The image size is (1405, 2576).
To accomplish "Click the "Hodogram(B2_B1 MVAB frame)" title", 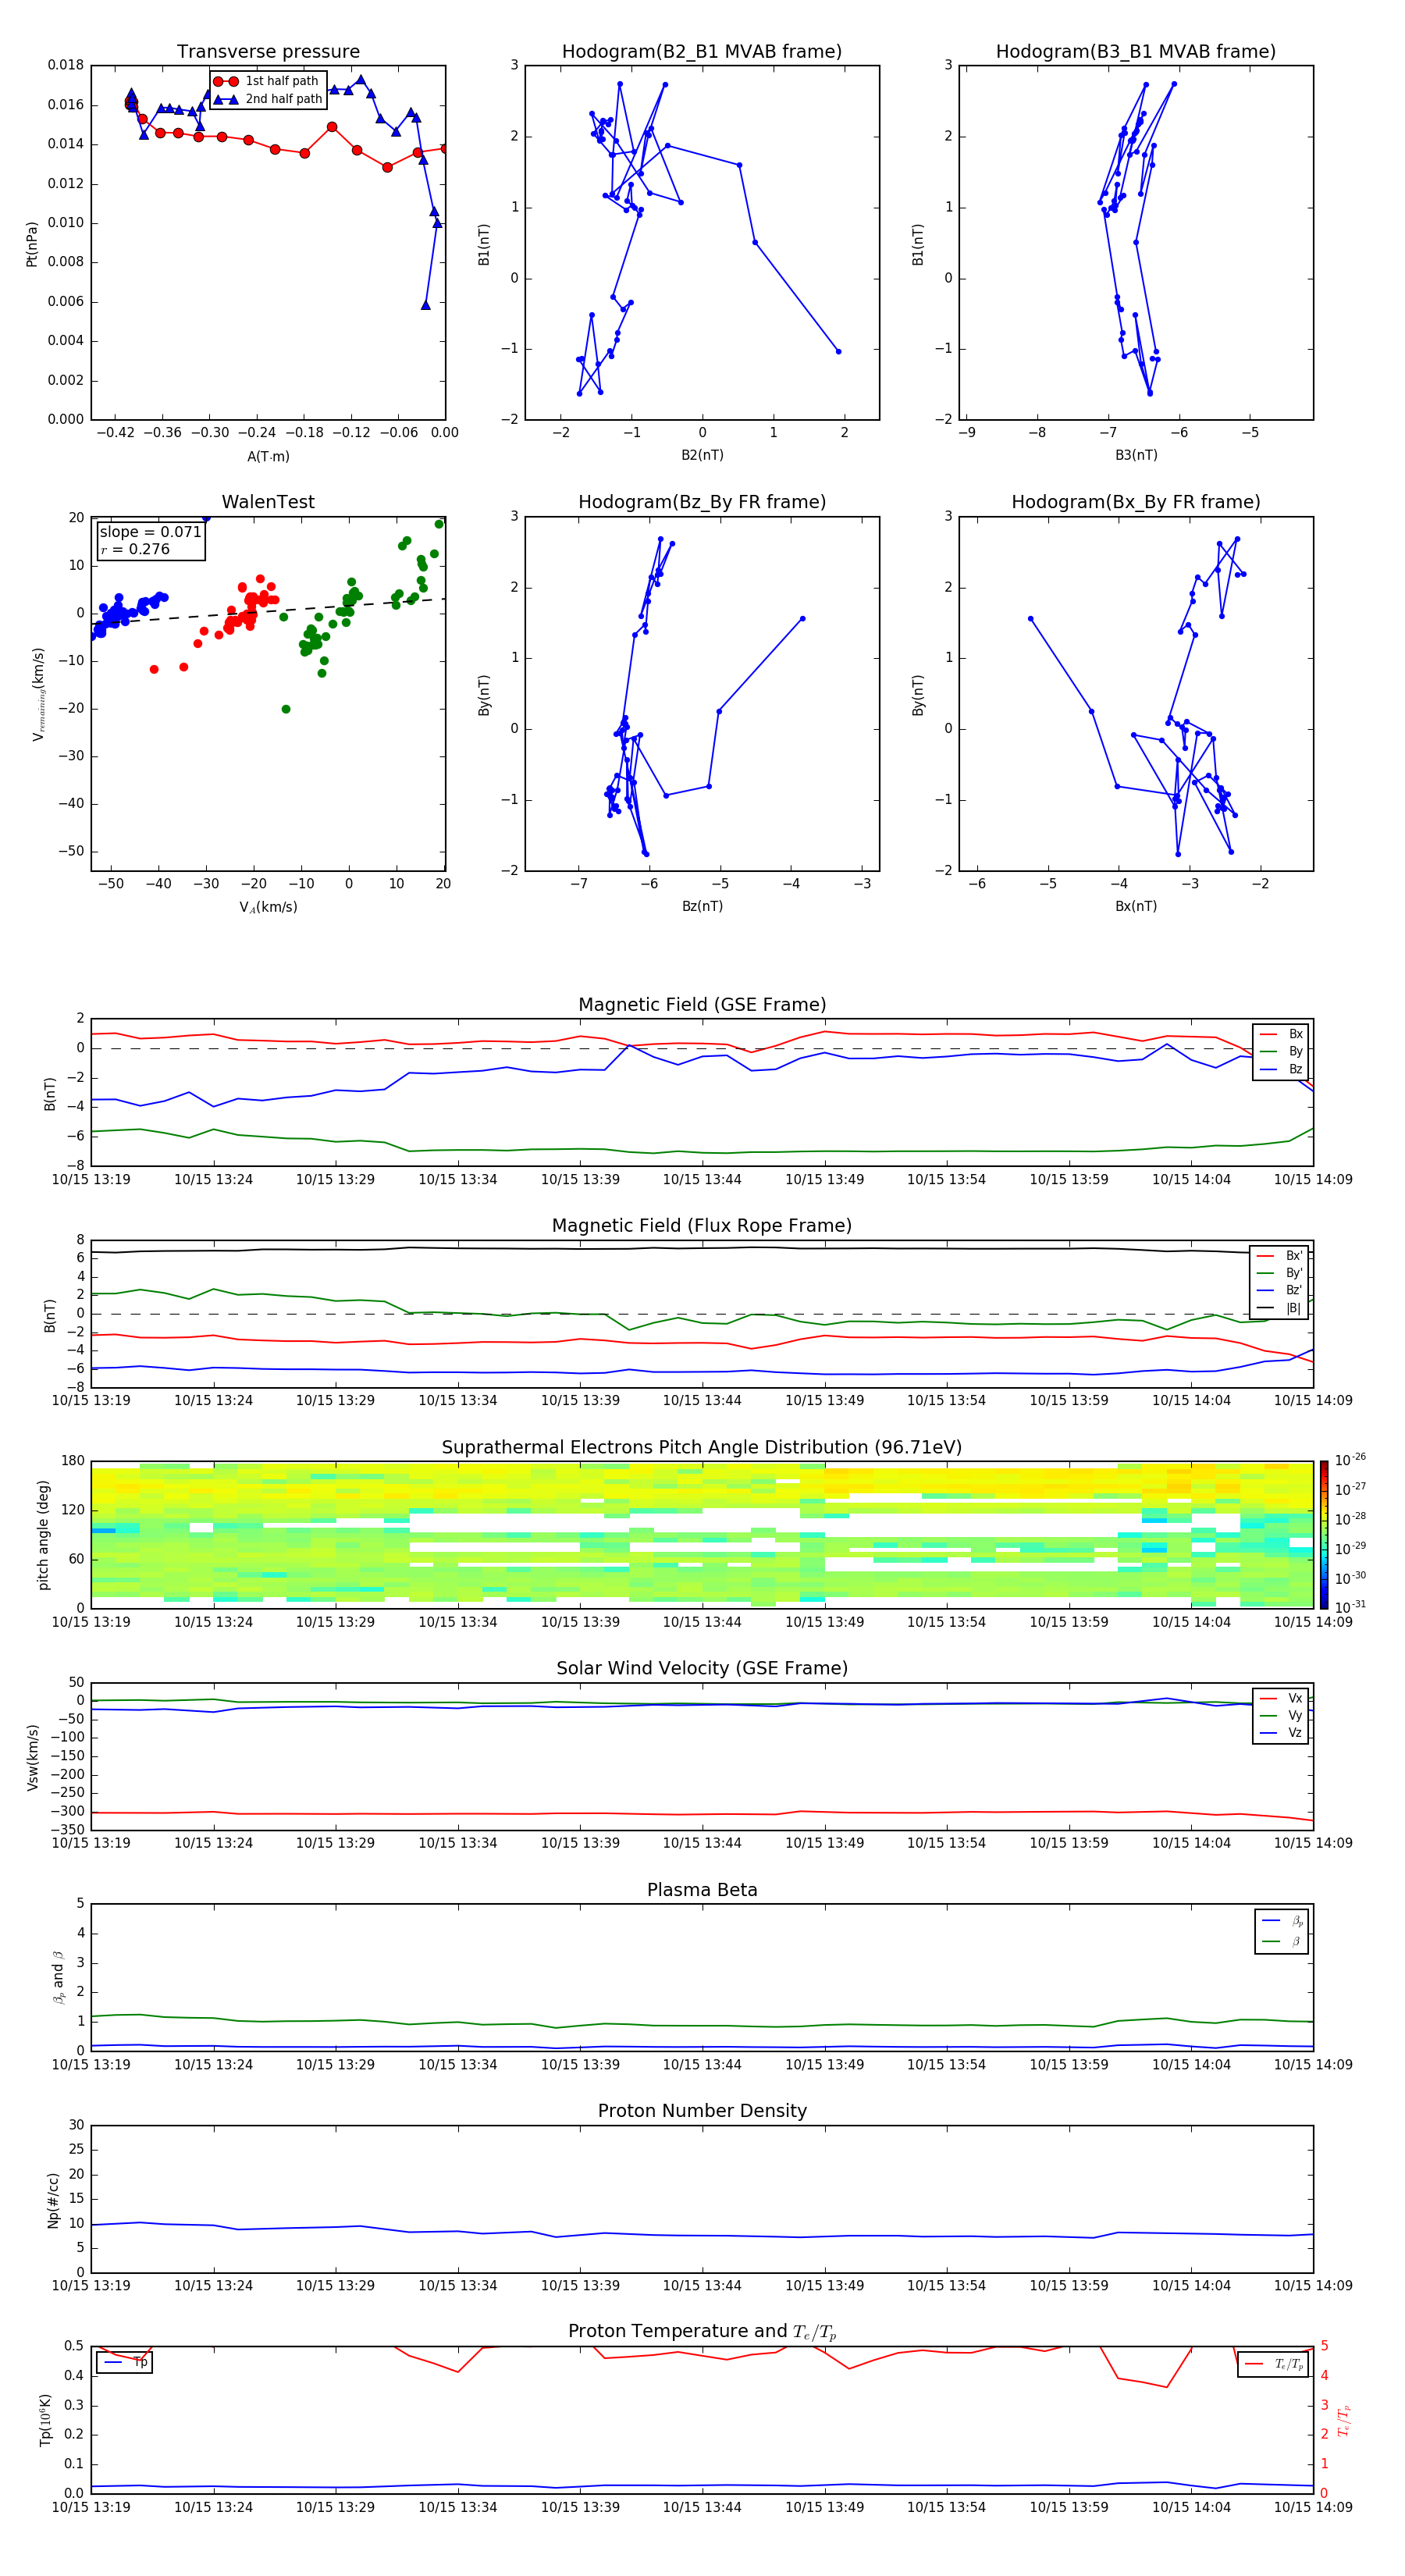I will click(x=702, y=52).
